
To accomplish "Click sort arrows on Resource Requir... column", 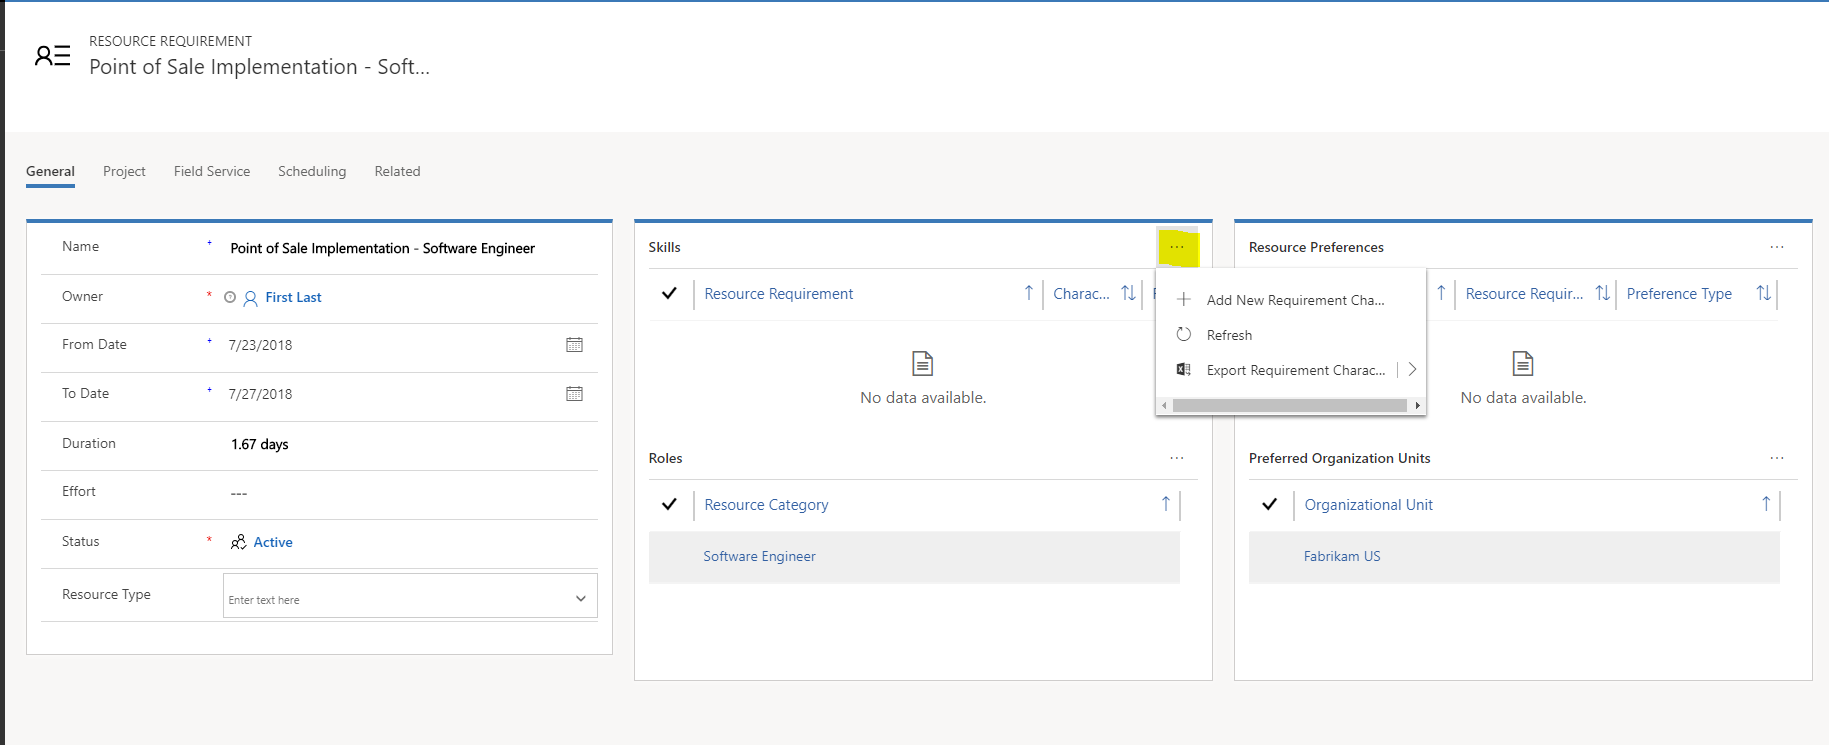I will coord(1602,293).
